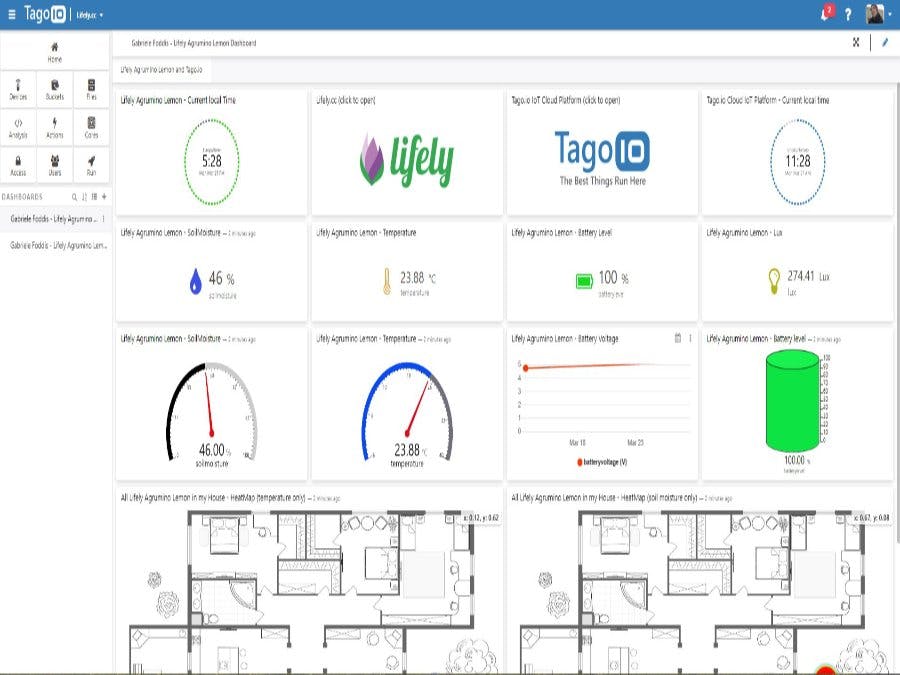Click the lux light bulb icon

click(x=774, y=281)
